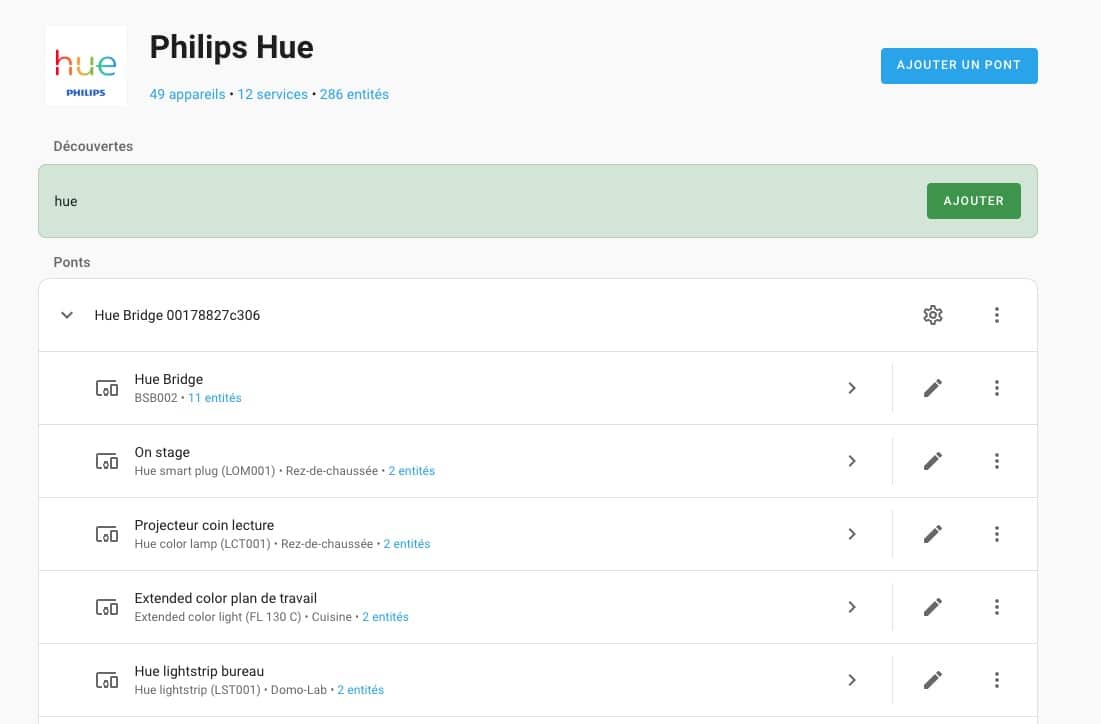The image size is (1101, 724).
Task: Open 2 entités link for On stage
Action: click(411, 470)
